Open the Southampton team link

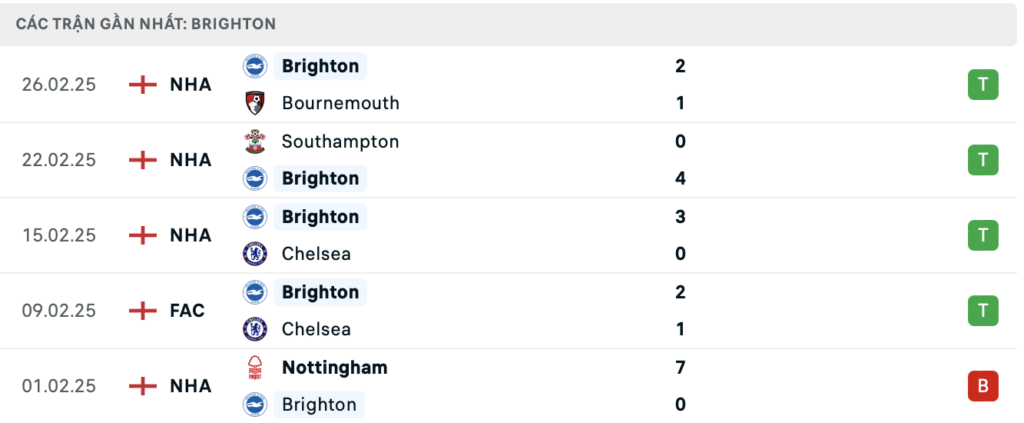(340, 142)
